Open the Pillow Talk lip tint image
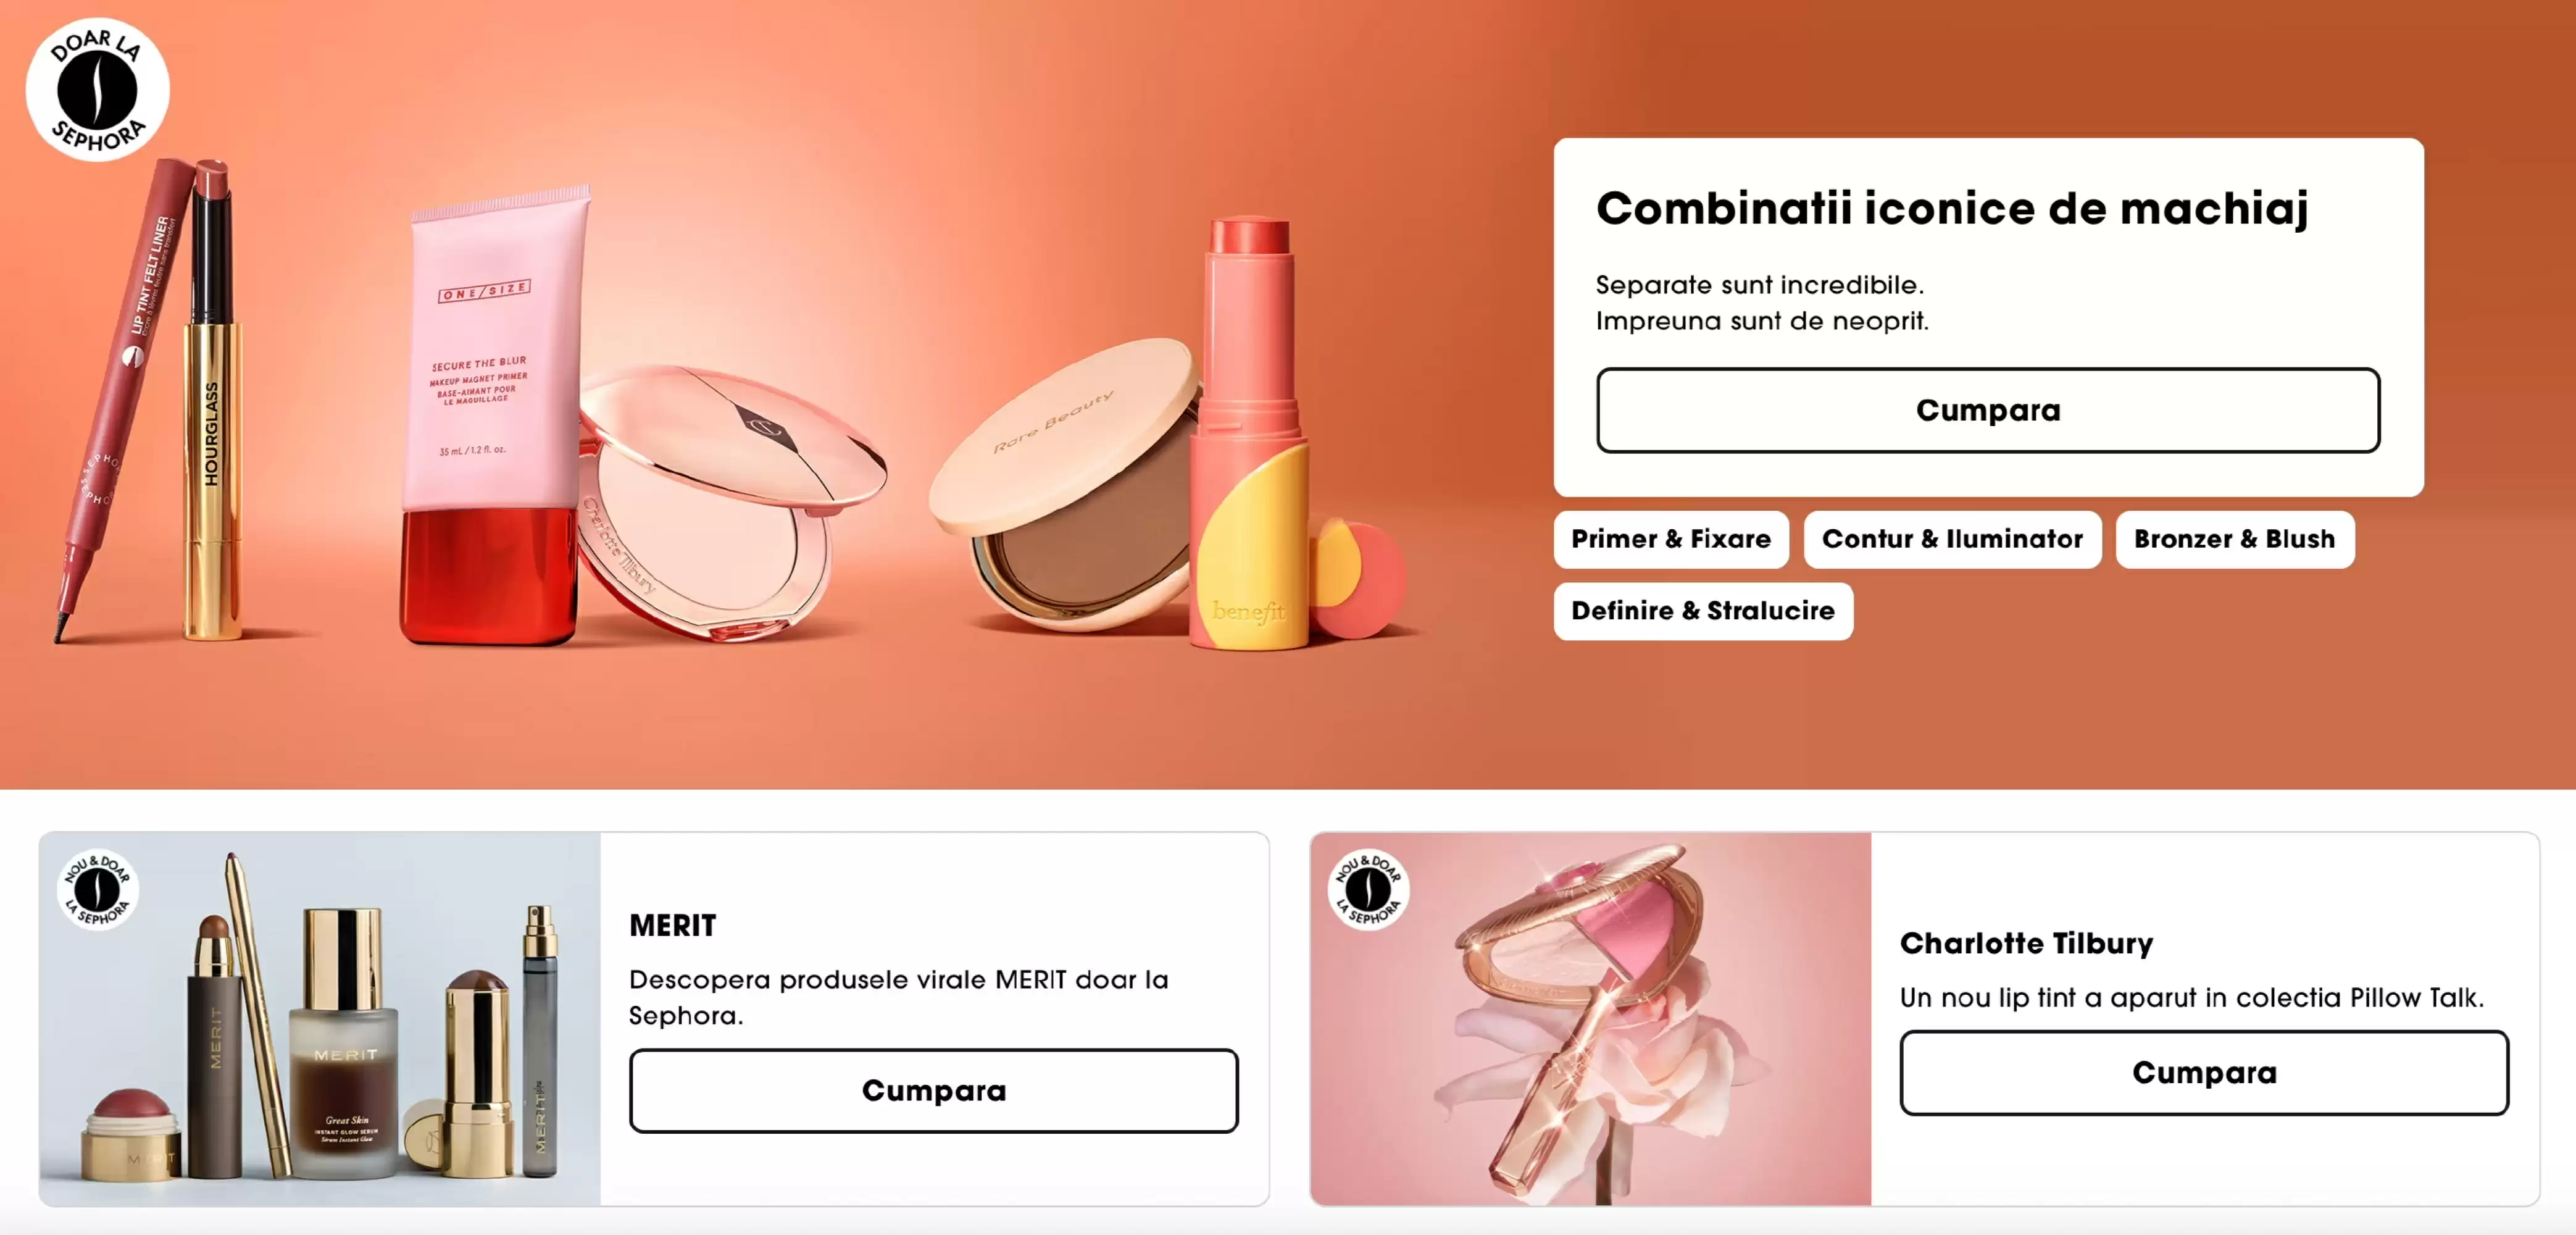Image resolution: width=2576 pixels, height=1235 pixels. pos(1590,1018)
